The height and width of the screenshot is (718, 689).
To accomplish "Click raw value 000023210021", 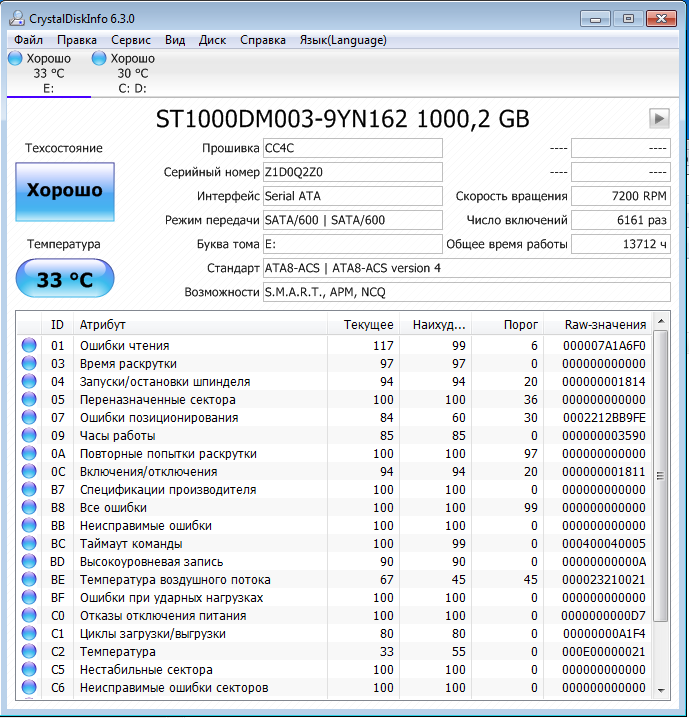I will pos(604,580).
